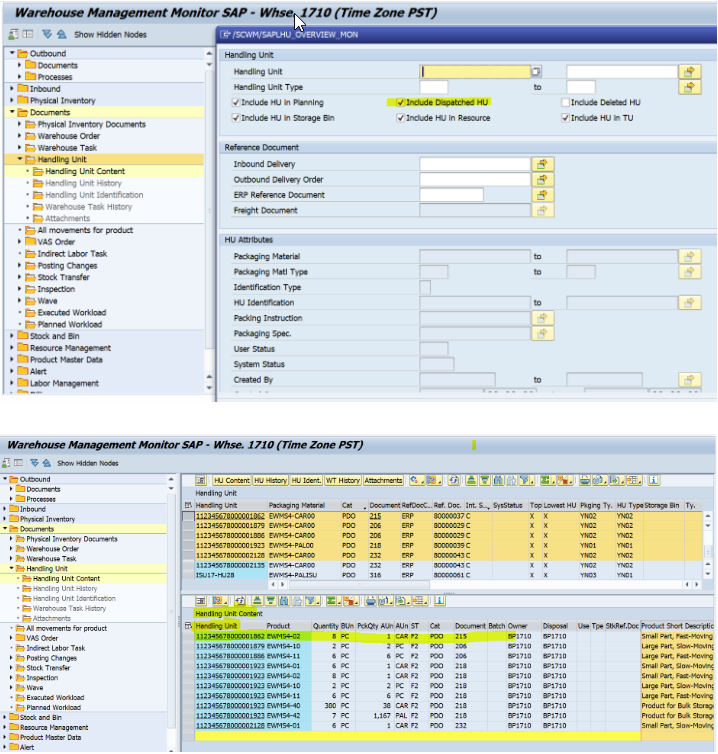718x754 pixels.
Task: Click Collapse All Nodes icon in top monitor toolbar
Action: pos(62,34)
